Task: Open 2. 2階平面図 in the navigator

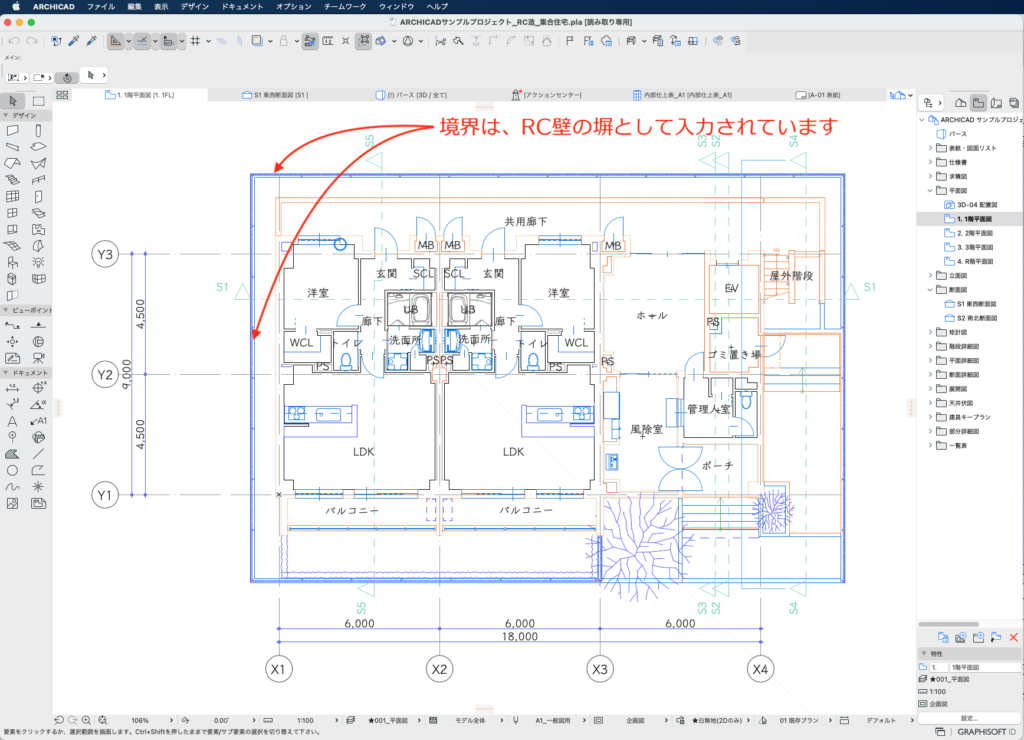Action: pos(968,233)
